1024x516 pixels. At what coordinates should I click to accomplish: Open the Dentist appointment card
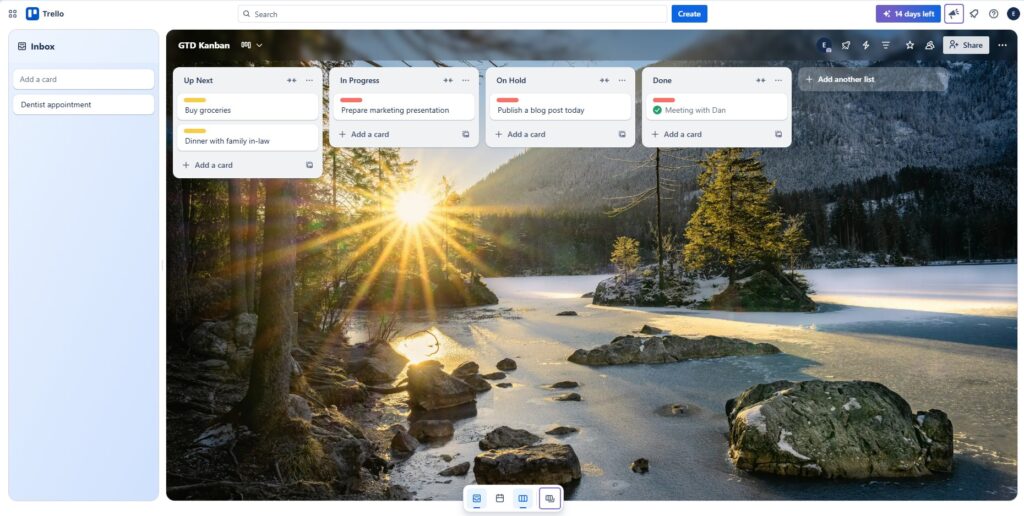tap(84, 105)
